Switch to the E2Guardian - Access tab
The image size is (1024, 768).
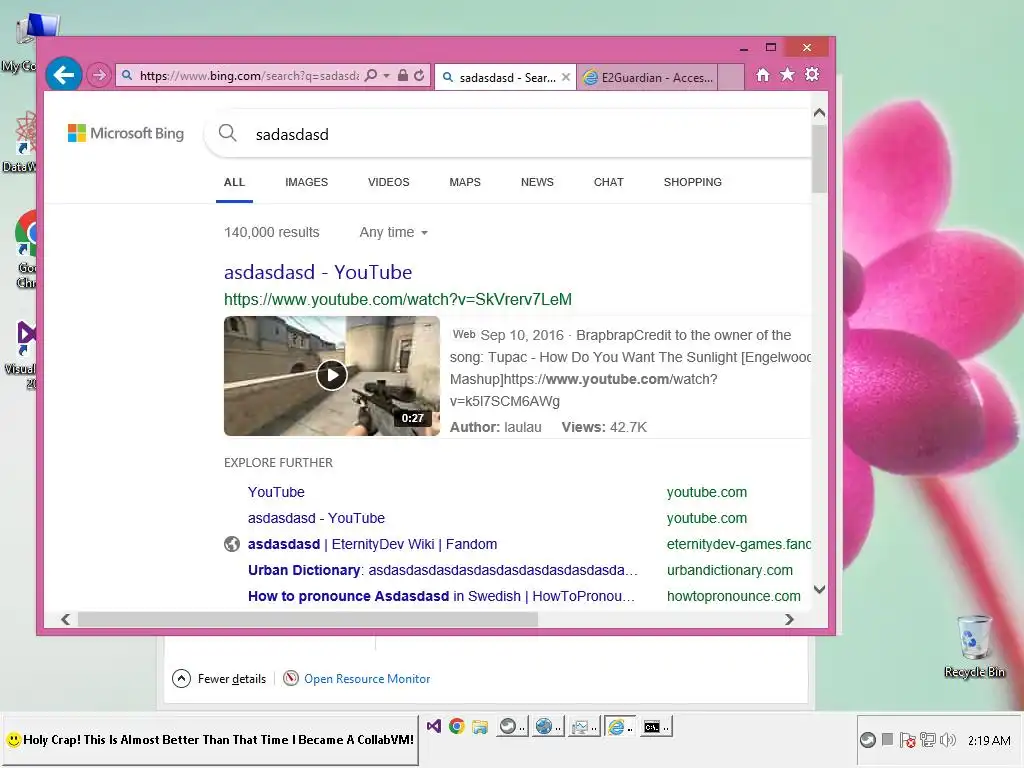[647, 78]
